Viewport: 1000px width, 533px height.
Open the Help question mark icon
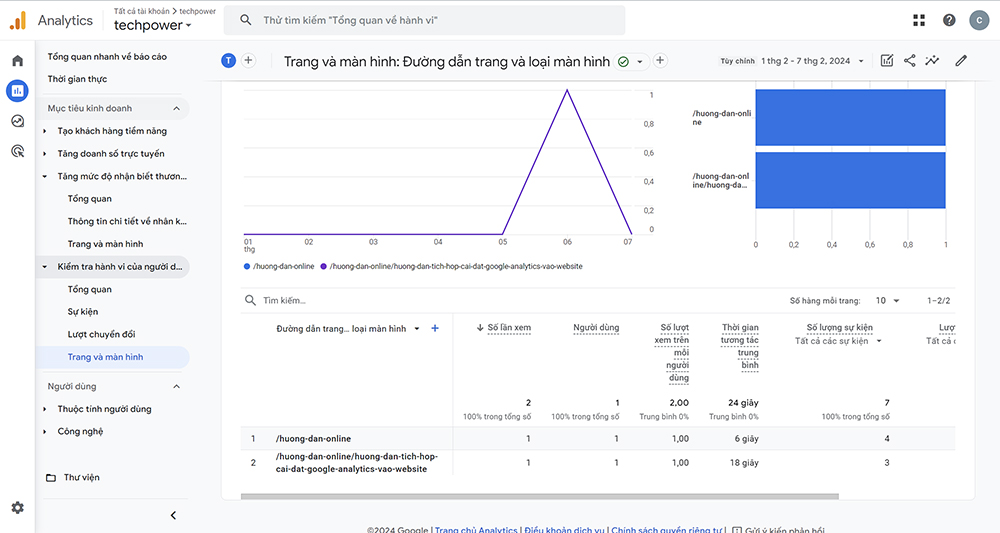coord(949,20)
